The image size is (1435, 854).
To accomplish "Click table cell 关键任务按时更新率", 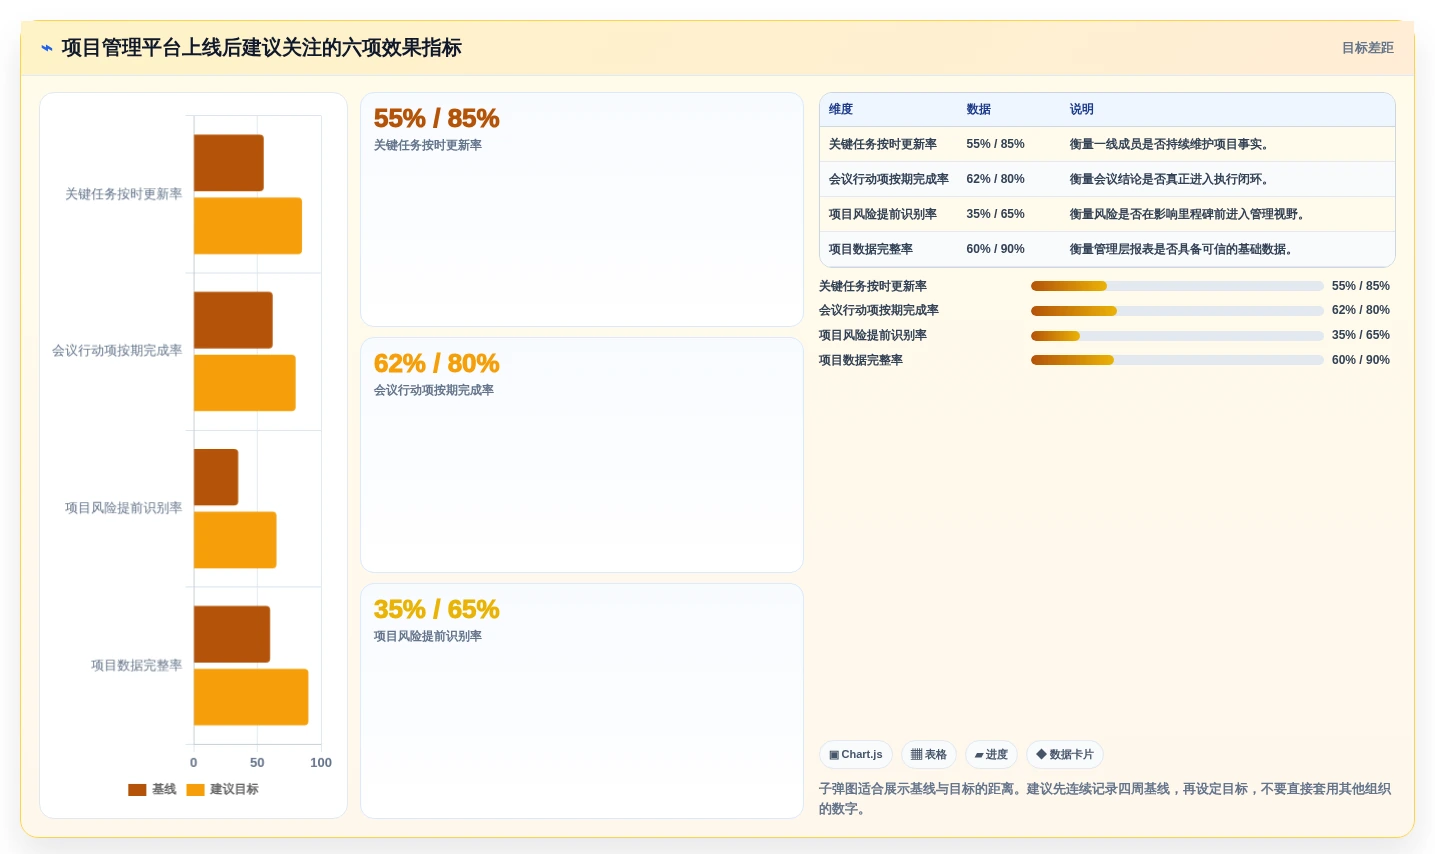I will pyautogui.click(x=883, y=144).
